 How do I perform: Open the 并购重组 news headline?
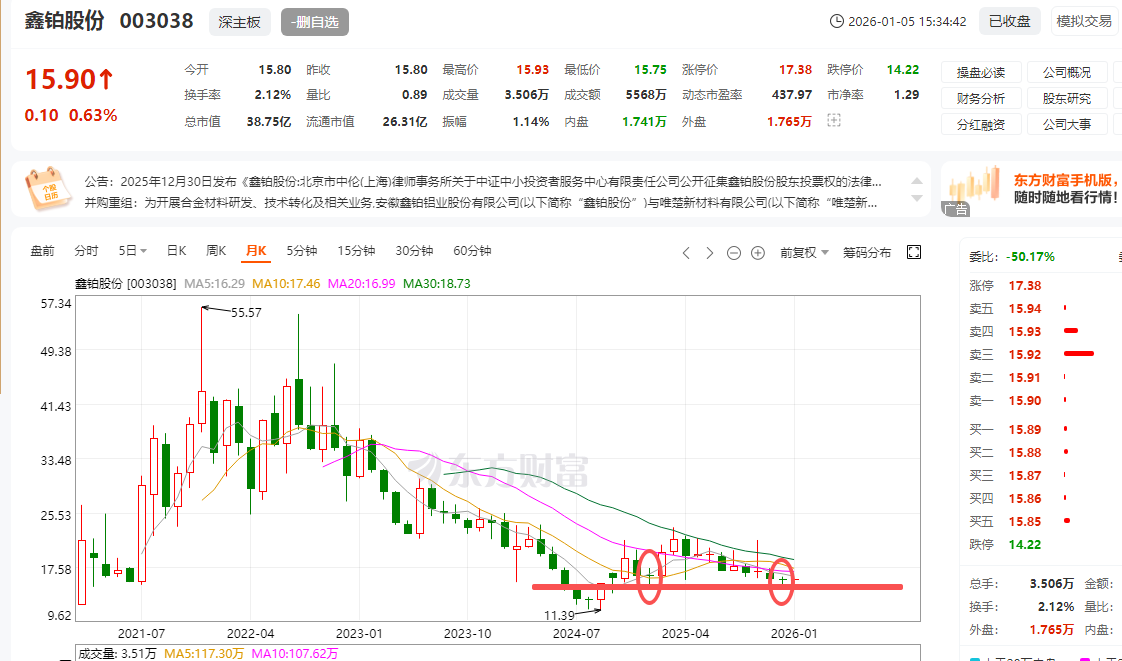pos(481,202)
